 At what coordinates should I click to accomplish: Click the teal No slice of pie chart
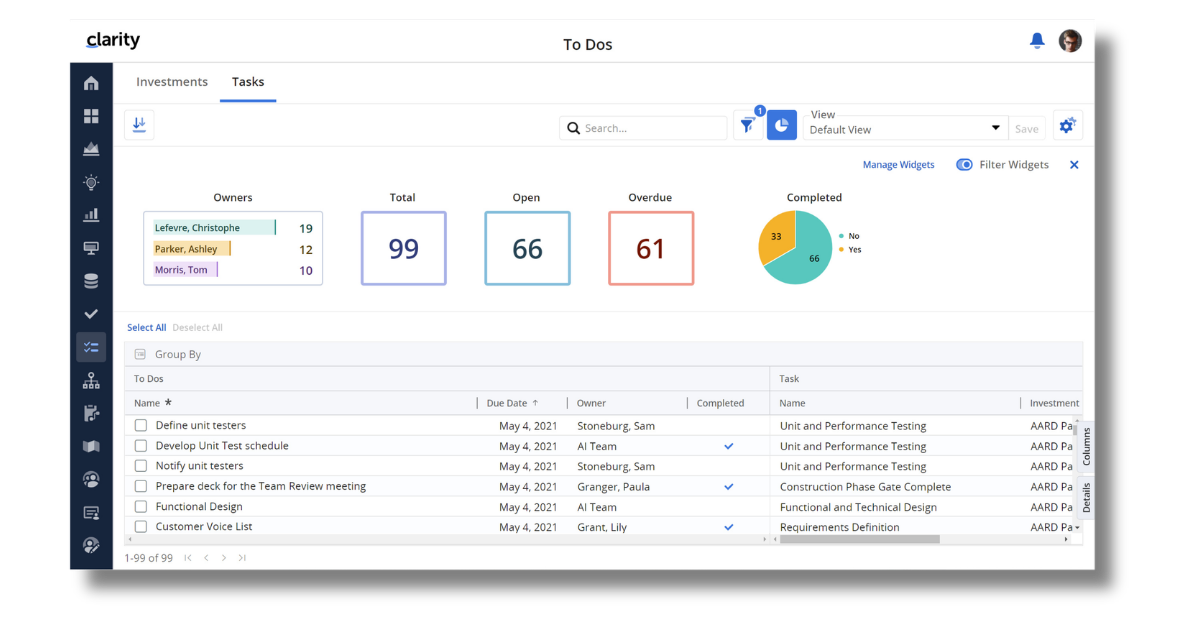[806, 255]
